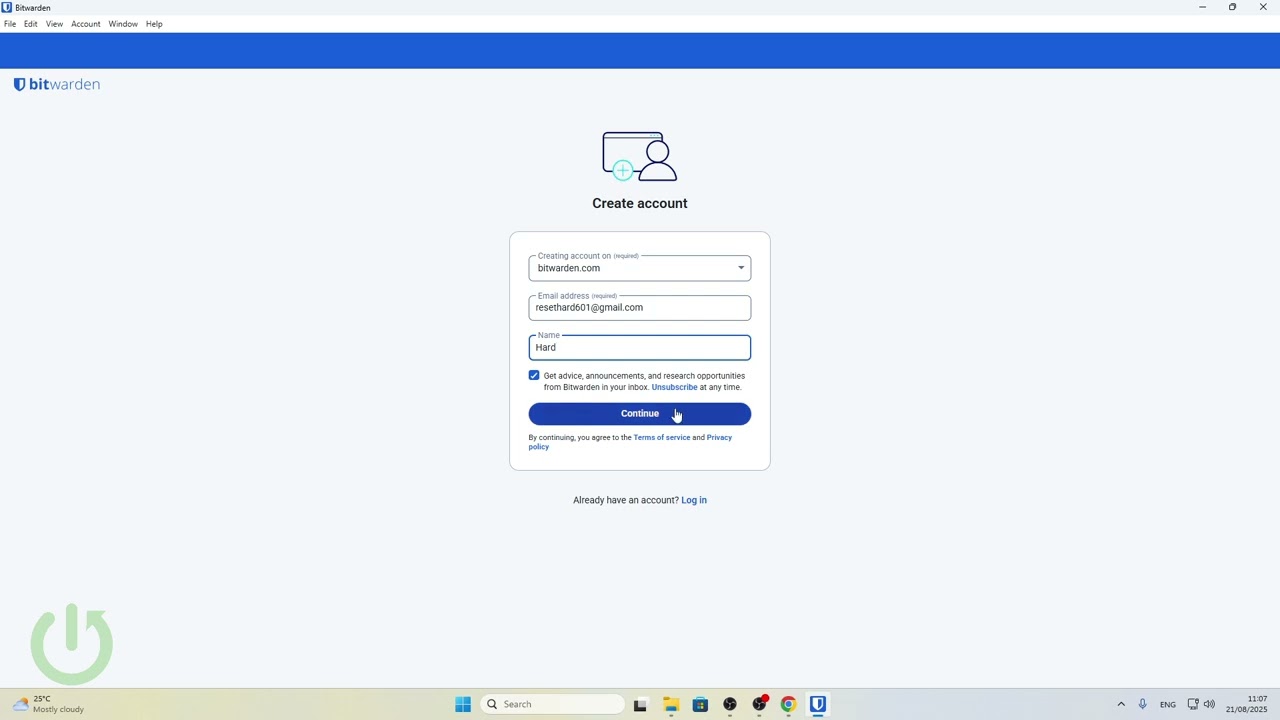Click the Bitwarden app icon in title bar
This screenshot has height=720, width=1280.
point(7,7)
